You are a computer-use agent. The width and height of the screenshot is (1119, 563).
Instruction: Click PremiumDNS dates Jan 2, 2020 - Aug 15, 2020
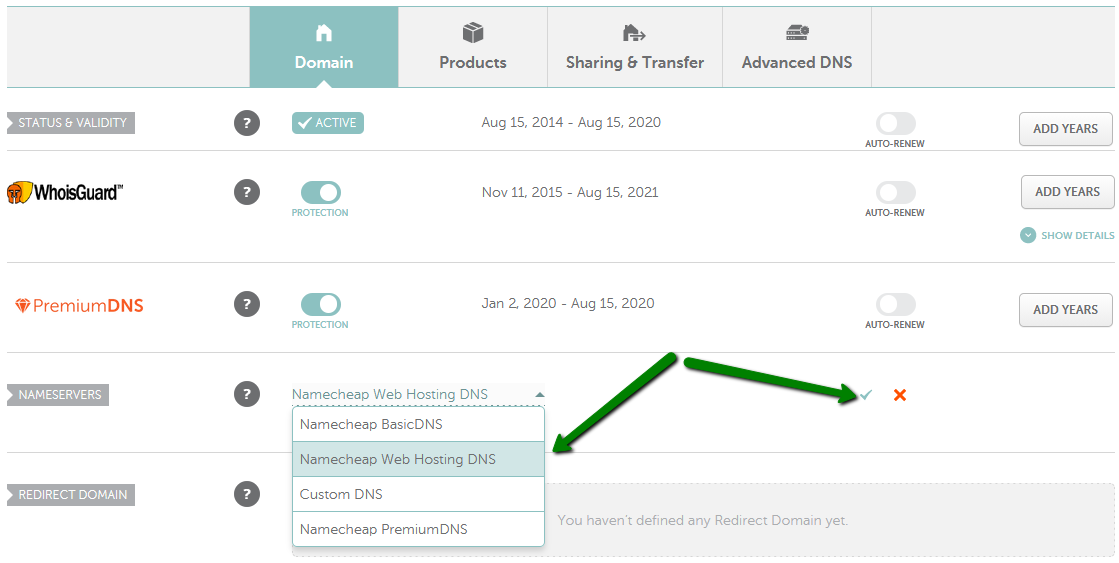click(567, 304)
